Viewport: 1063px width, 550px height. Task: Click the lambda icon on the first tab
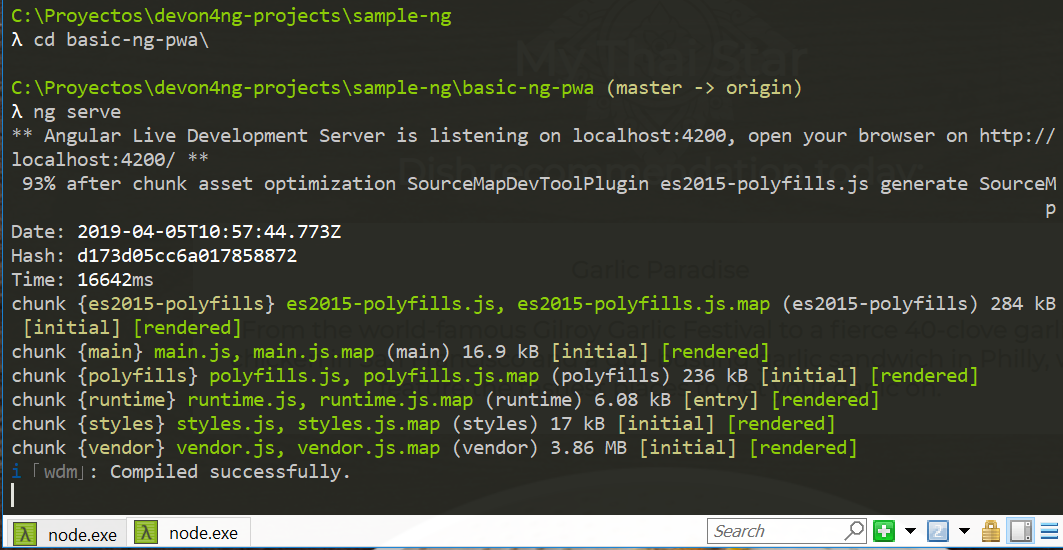(x=27, y=534)
